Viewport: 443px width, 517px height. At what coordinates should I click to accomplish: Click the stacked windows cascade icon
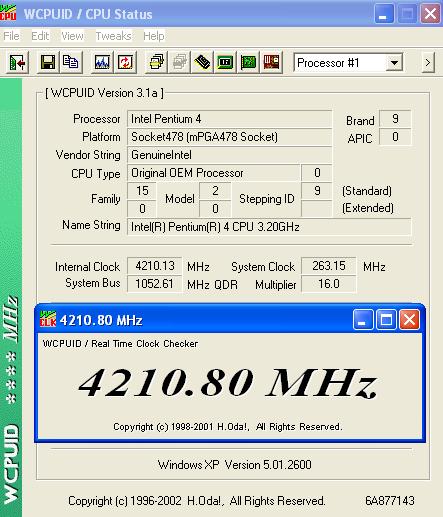coord(156,62)
